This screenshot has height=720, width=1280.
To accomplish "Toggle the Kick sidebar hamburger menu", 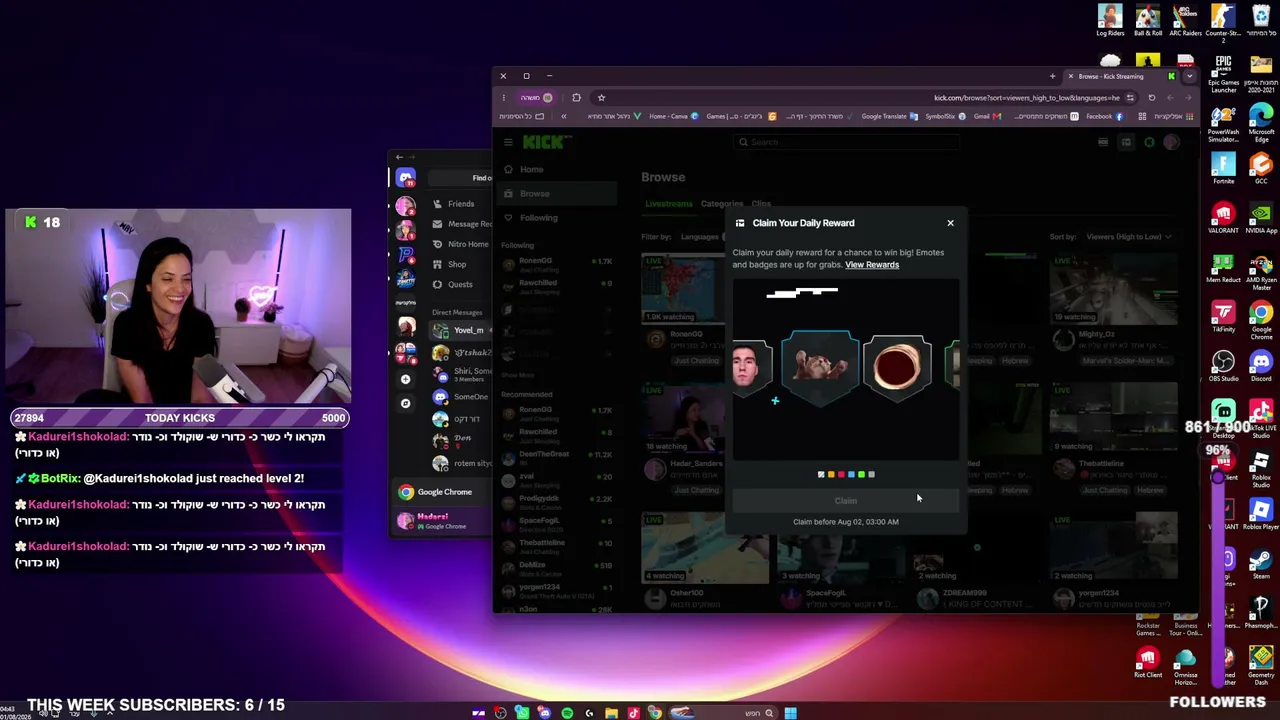I will tap(508, 142).
